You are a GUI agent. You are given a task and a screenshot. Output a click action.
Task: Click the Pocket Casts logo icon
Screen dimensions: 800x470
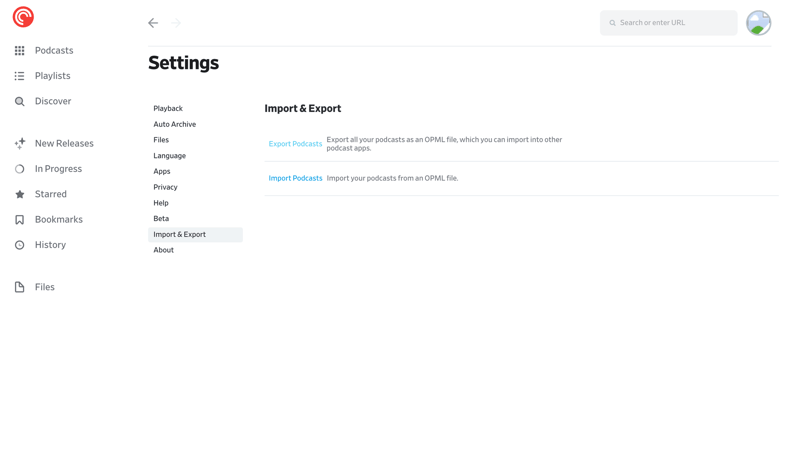point(23,17)
